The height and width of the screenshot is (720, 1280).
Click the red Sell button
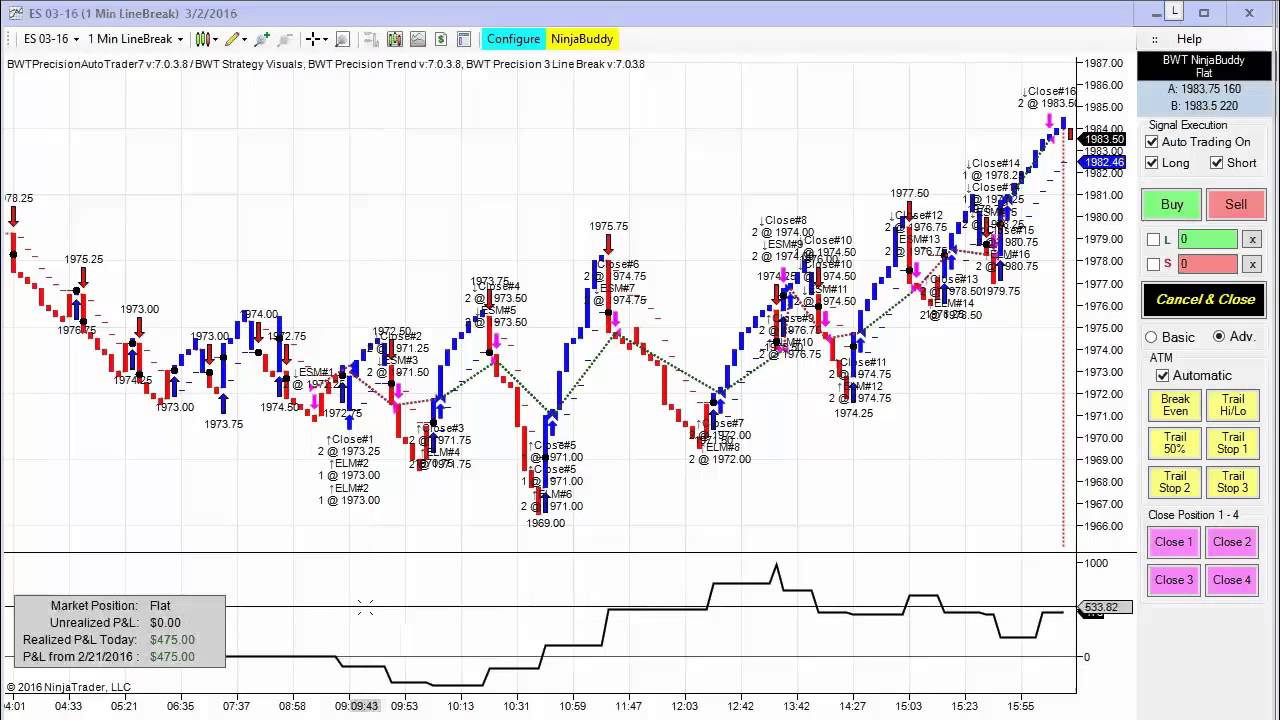coord(1236,204)
